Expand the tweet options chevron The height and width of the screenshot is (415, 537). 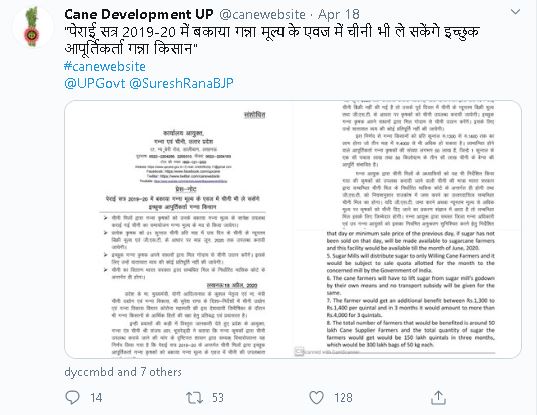click(x=515, y=12)
